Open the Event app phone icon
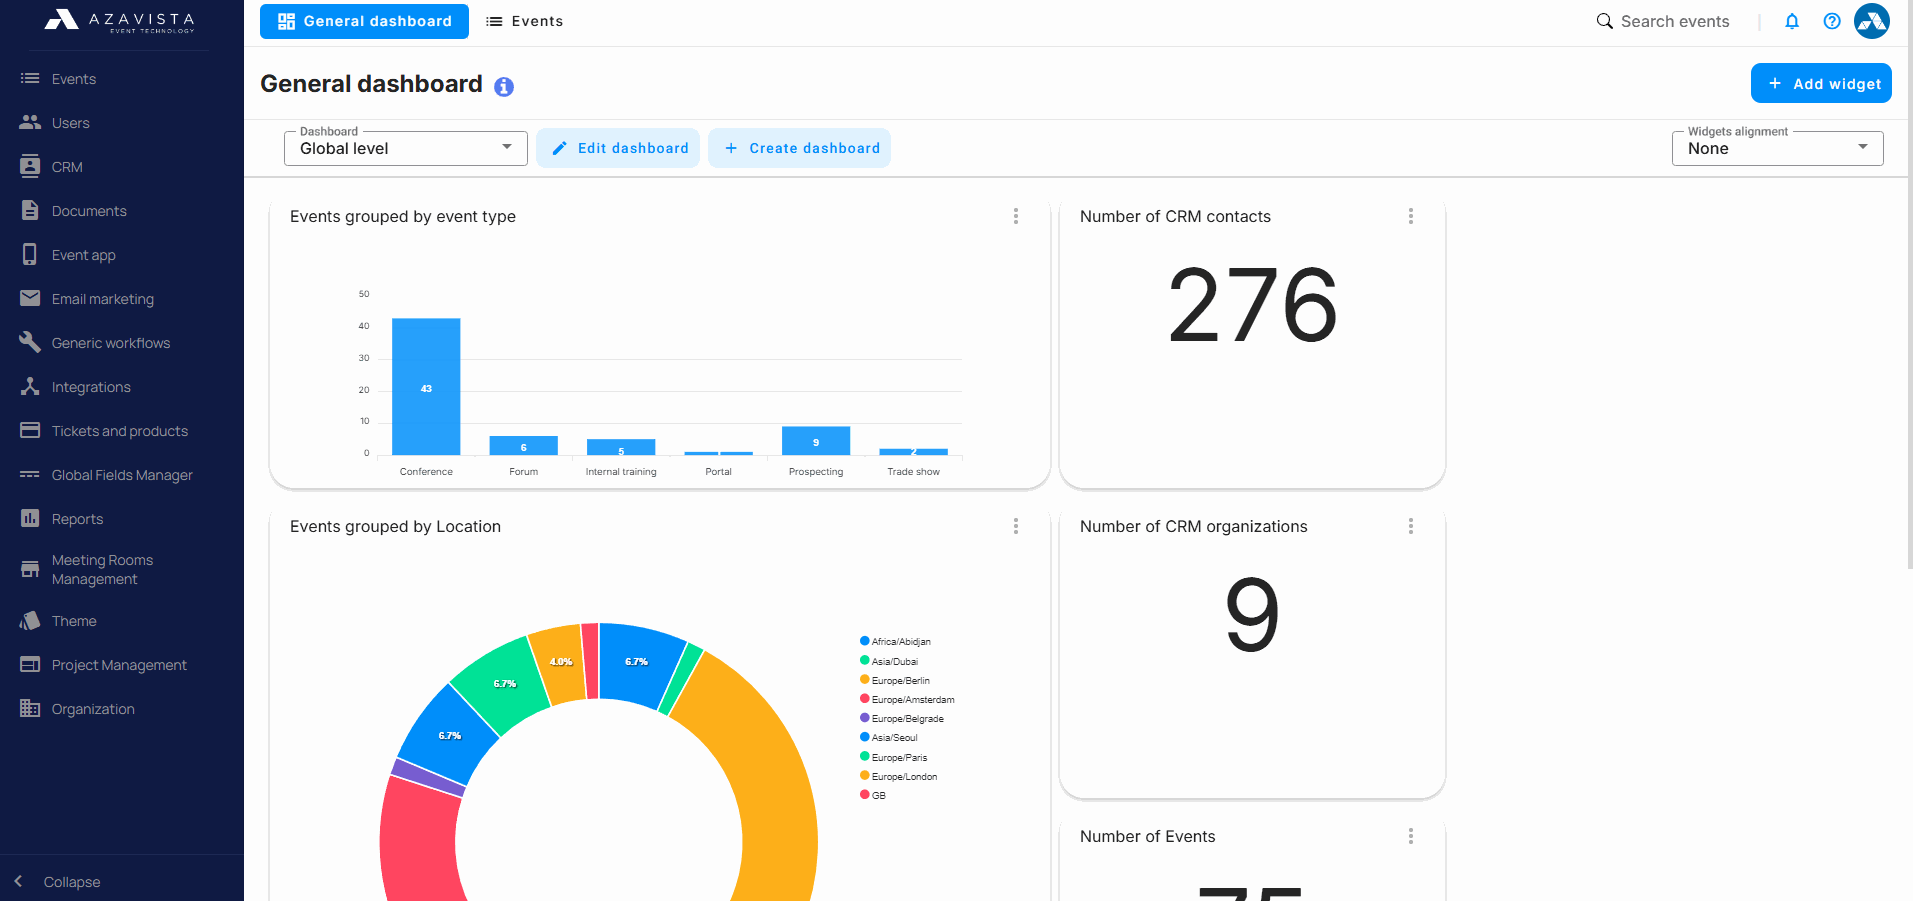This screenshot has width=1913, height=901. tap(30, 254)
